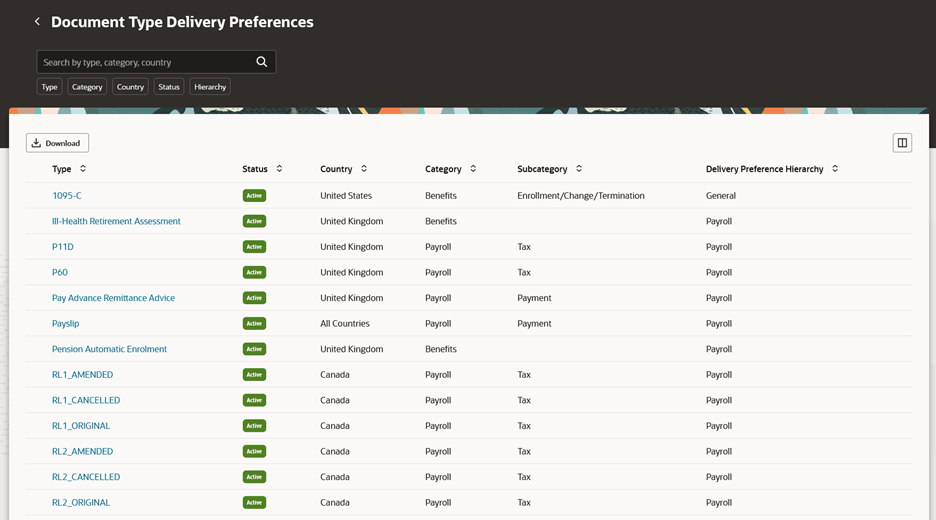Open the Payslip document type link
Viewport: 936px width, 520px height.
click(66, 324)
